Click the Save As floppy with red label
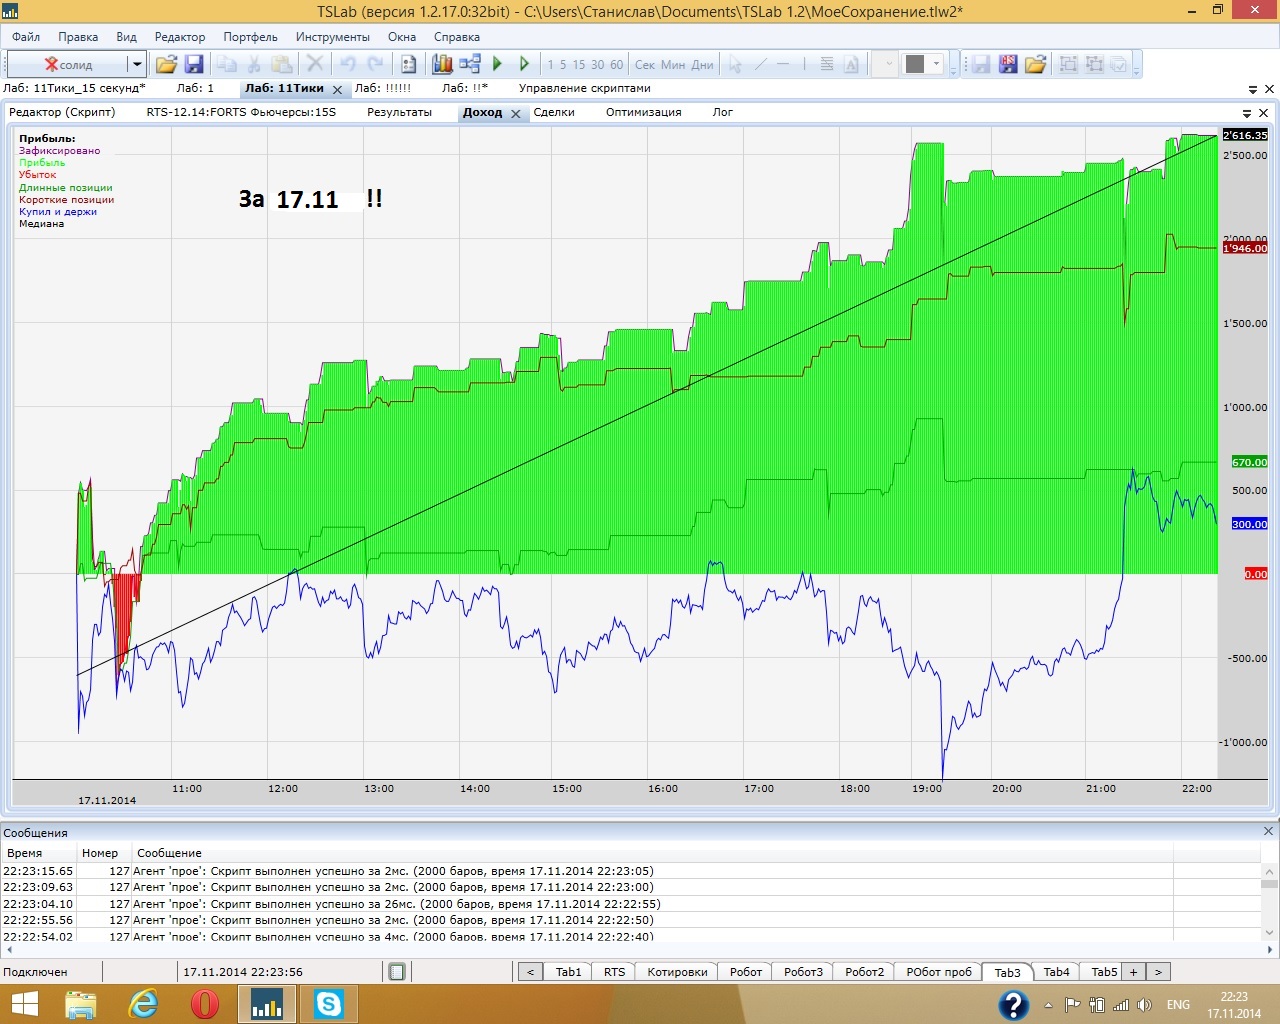The height and width of the screenshot is (1024, 1280). (x=1008, y=64)
